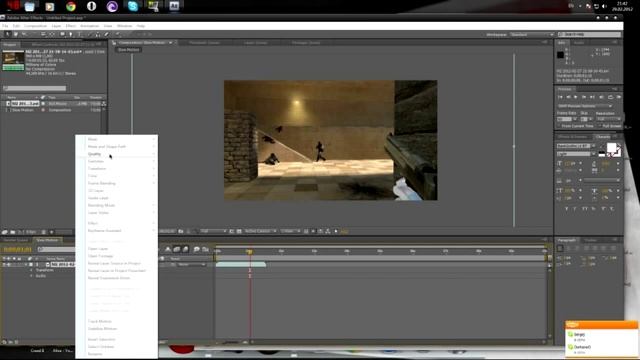Choose Rename in context menu
Viewport: 640px width, 360px height.
(x=117, y=354)
